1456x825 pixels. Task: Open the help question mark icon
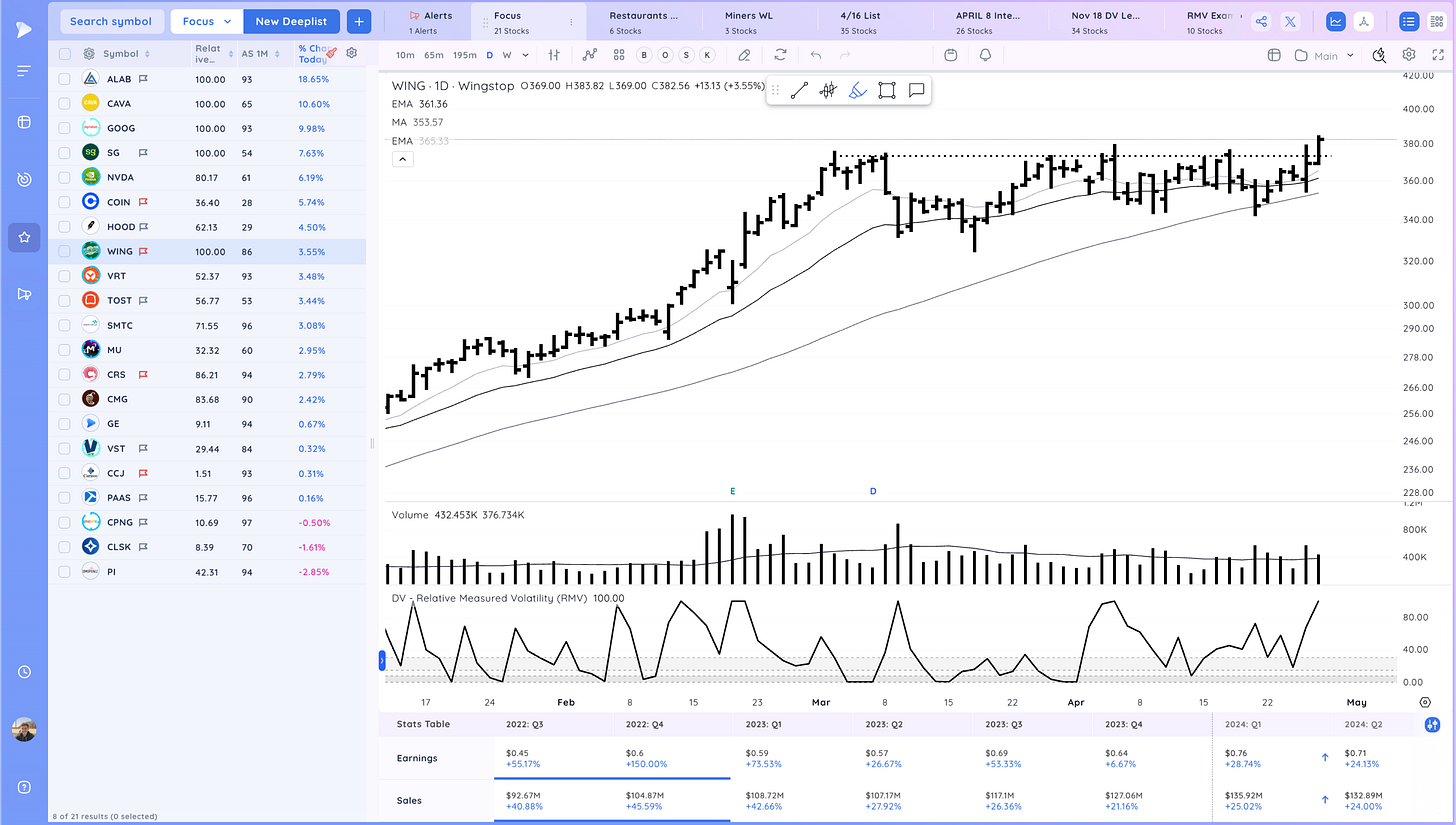[24, 787]
